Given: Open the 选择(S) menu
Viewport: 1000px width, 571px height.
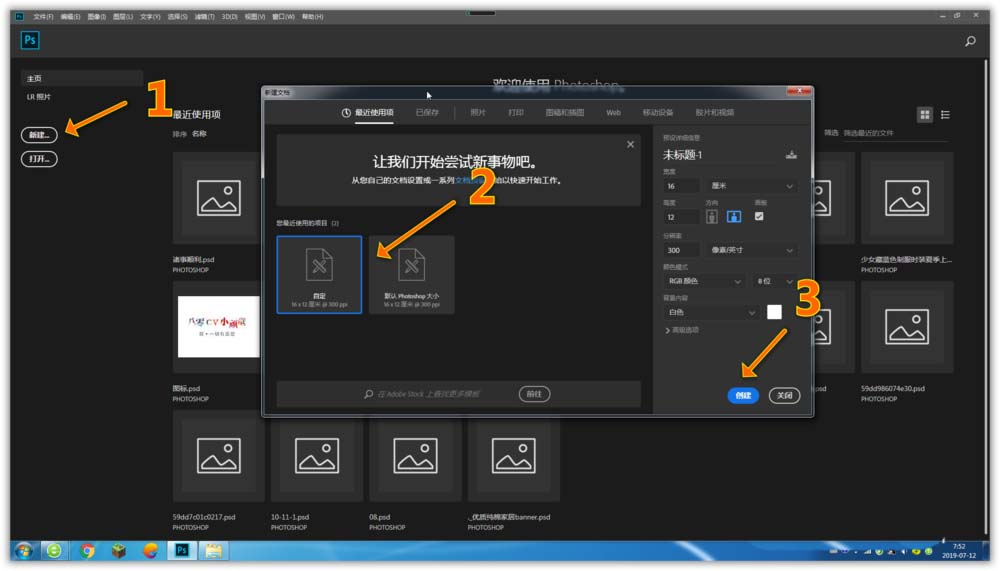Looking at the screenshot, I should (x=177, y=17).
